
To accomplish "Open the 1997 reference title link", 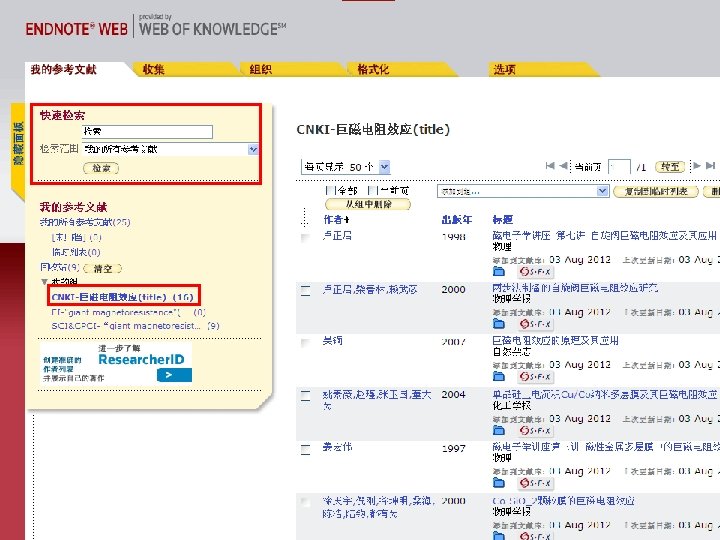I will click(x=606, y=447).
